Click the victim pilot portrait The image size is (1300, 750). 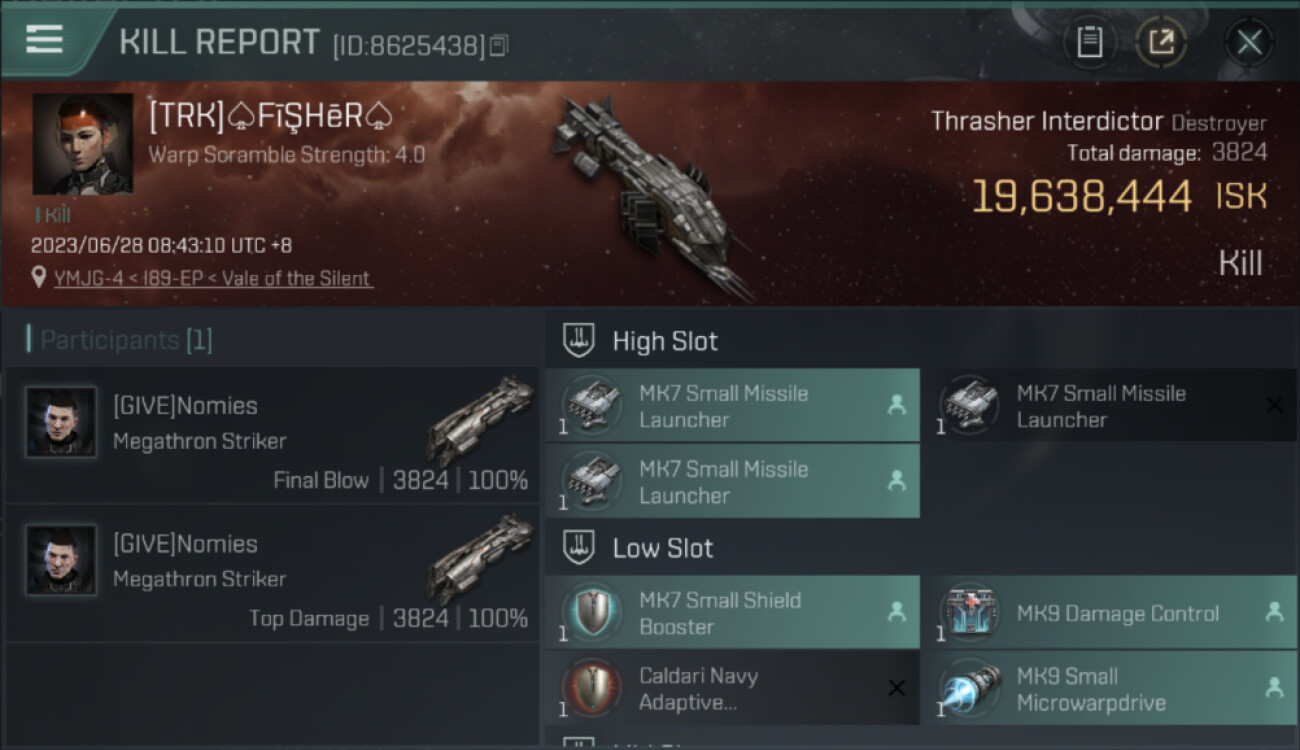tap(82, 144)
